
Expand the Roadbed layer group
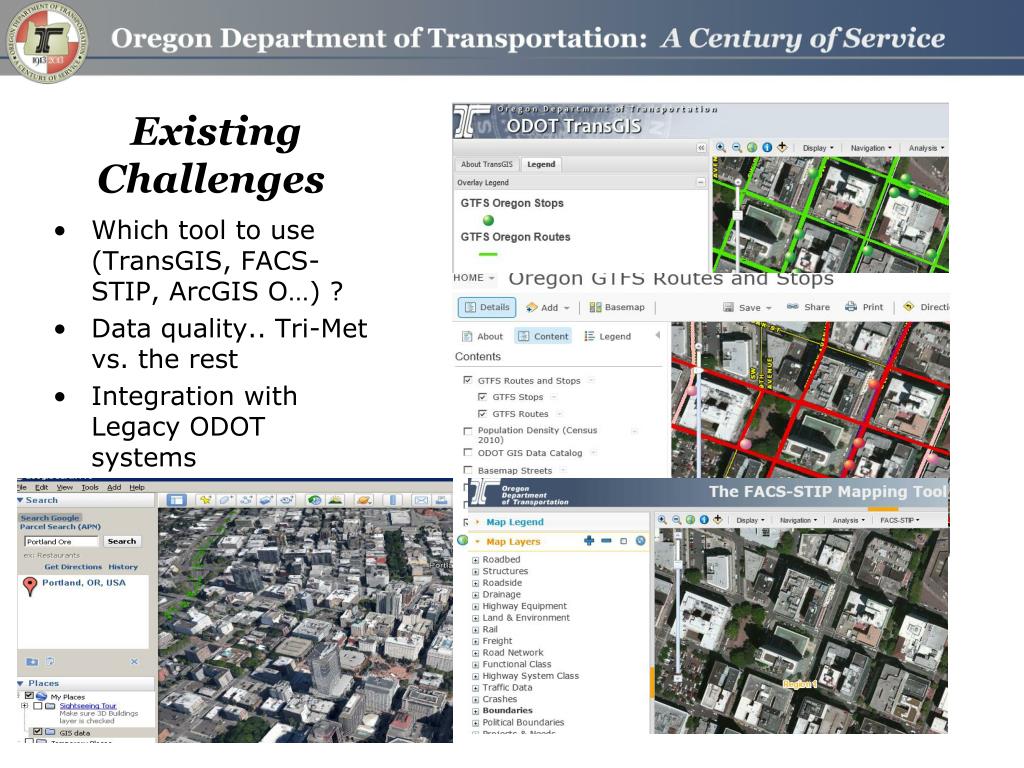click(x=475, y=560)
